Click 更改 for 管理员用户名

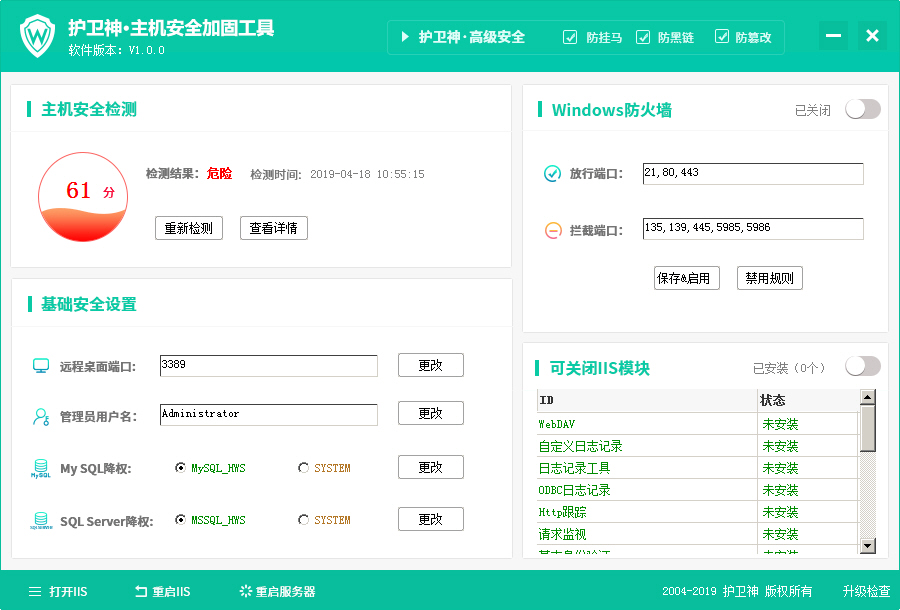pyautogui.click(x=430, y=413)
